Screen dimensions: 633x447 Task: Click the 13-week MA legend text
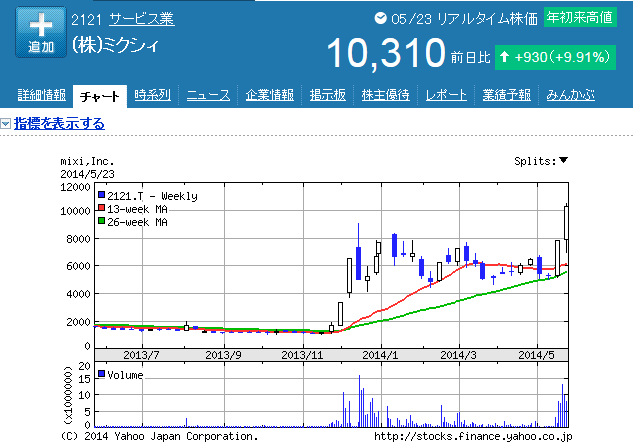coord(137,209)
